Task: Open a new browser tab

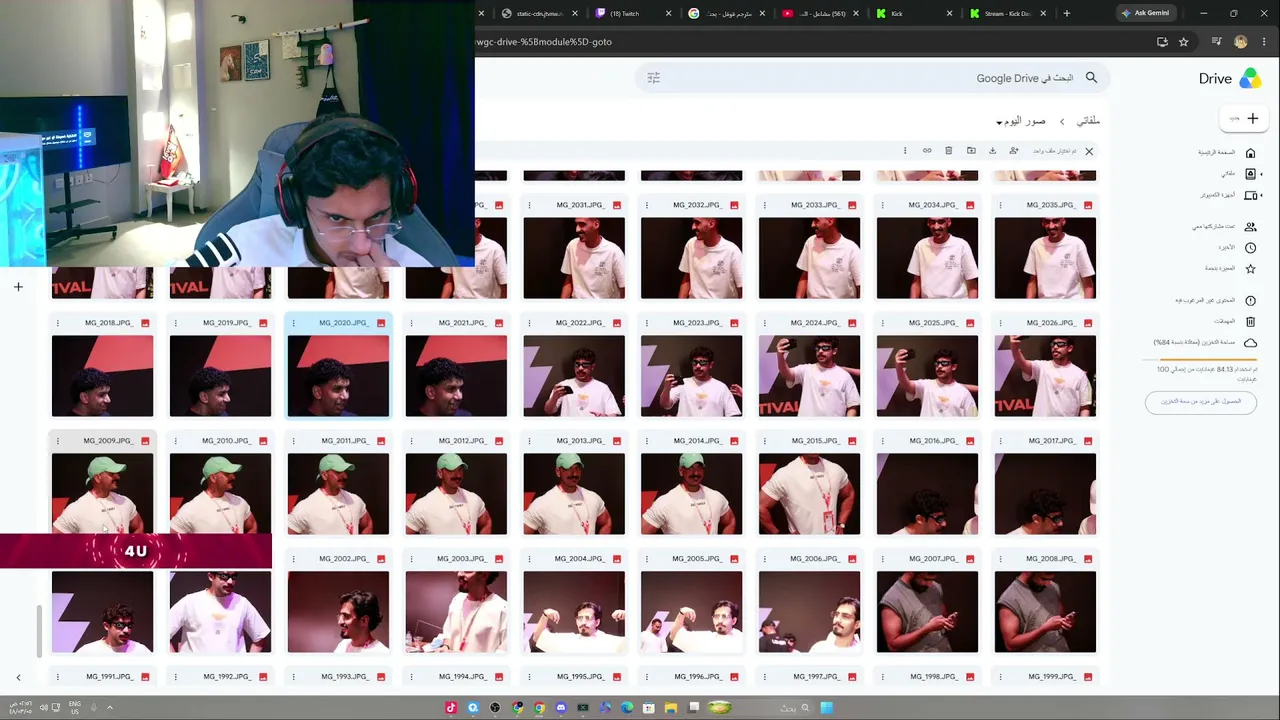Action: tap(1067, 14)
